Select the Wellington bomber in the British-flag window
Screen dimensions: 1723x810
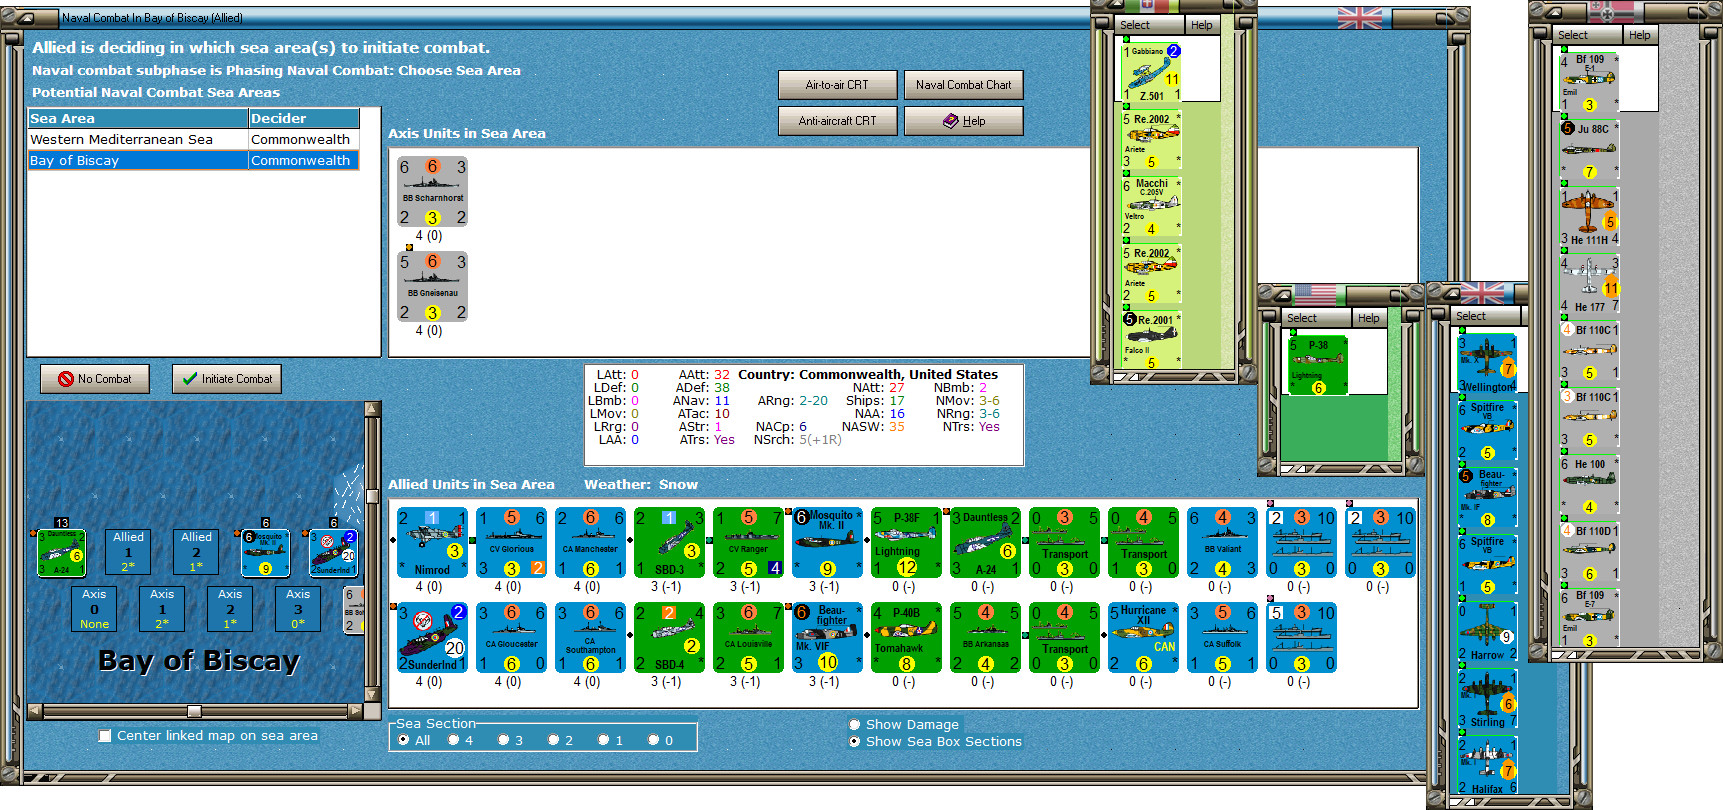coord(1487,364)
